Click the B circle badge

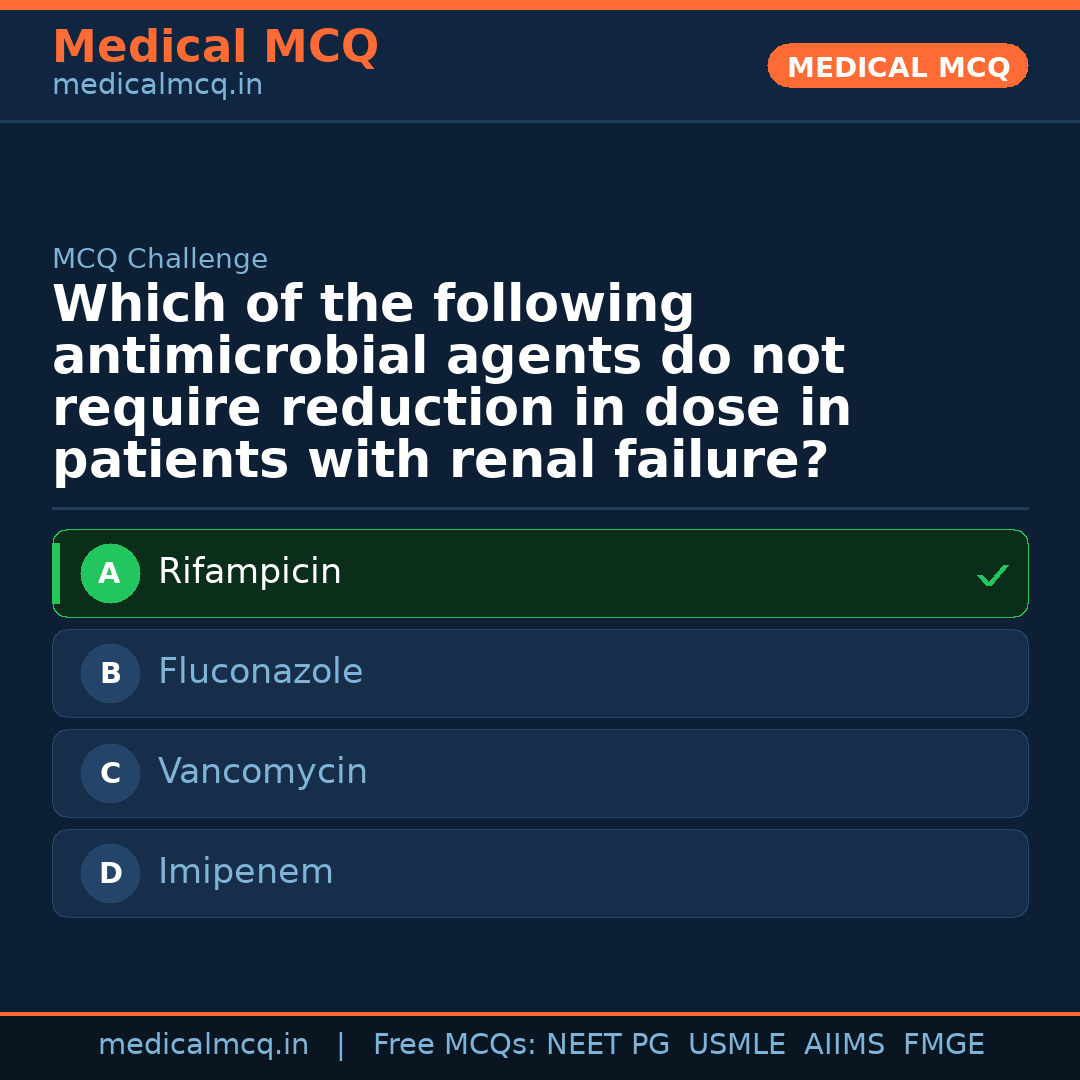(x=110, y=674)
